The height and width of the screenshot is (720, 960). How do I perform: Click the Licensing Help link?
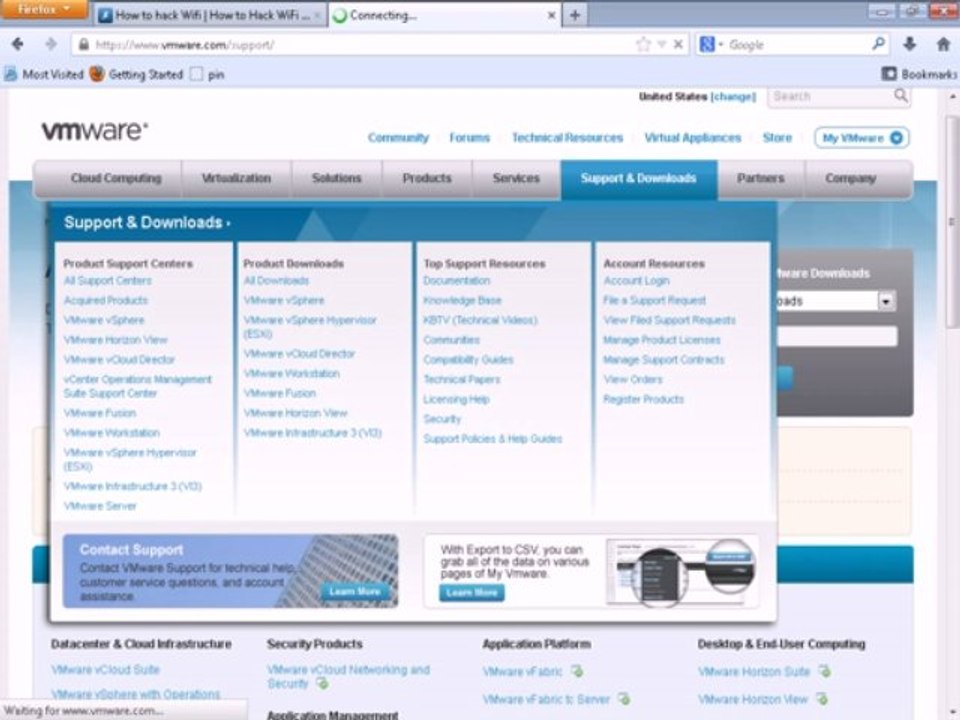pyautogui.click(x=456, y=399)
